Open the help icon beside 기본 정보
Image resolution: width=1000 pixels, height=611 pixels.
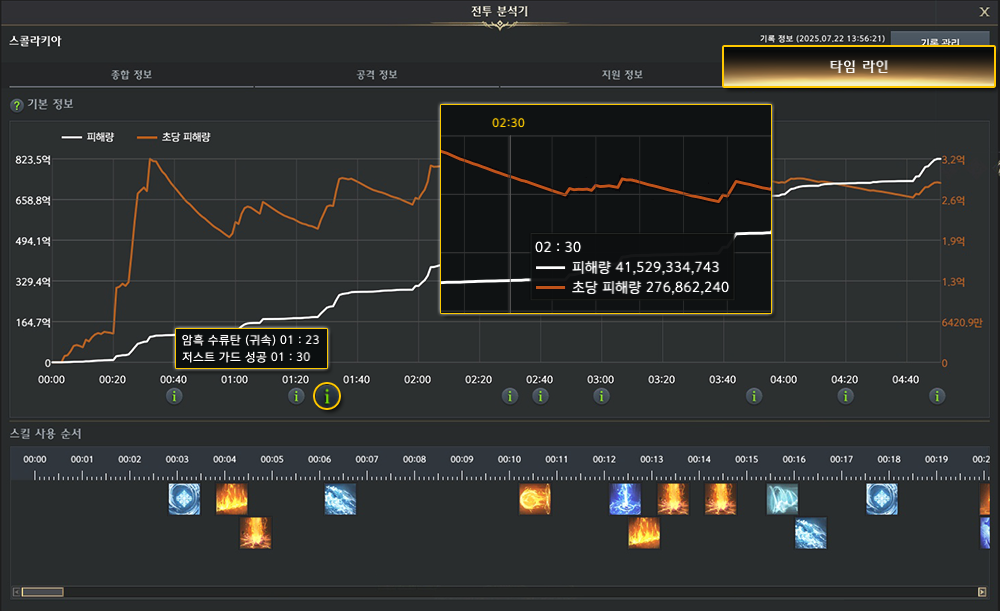click(16, 105)
